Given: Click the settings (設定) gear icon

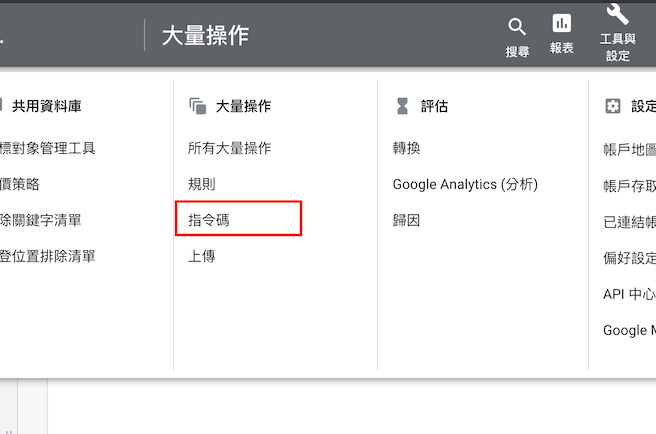Looking at the screenshot, I should pyautogui.click(x=613, y=106).
